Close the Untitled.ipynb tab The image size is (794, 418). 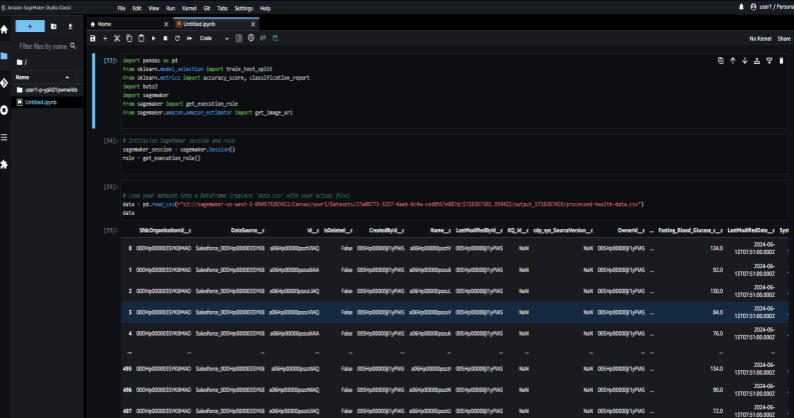click(x=253, y=24)
